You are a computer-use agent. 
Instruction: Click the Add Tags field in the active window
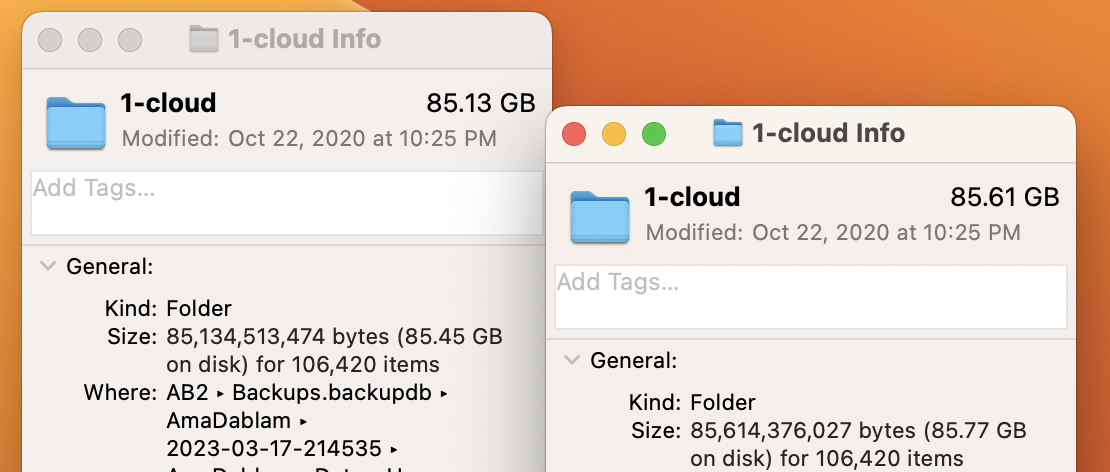811,297
